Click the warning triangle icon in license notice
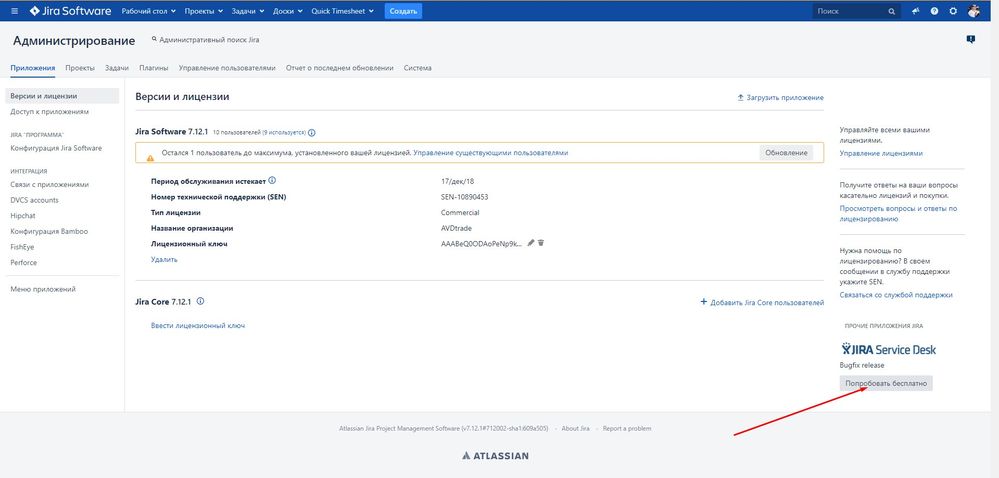Image resolution: width=999 pixels, height=478 pixels. pos(150,157)
